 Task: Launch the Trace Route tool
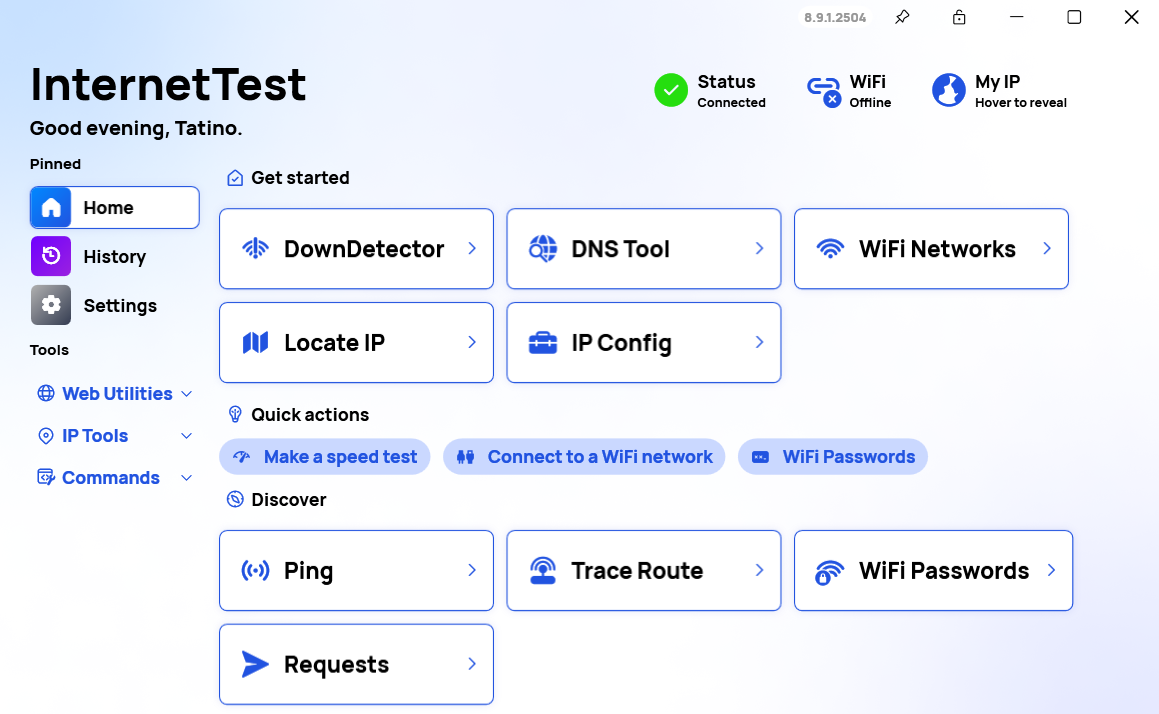pyautogui.click(x=643, y=571)
